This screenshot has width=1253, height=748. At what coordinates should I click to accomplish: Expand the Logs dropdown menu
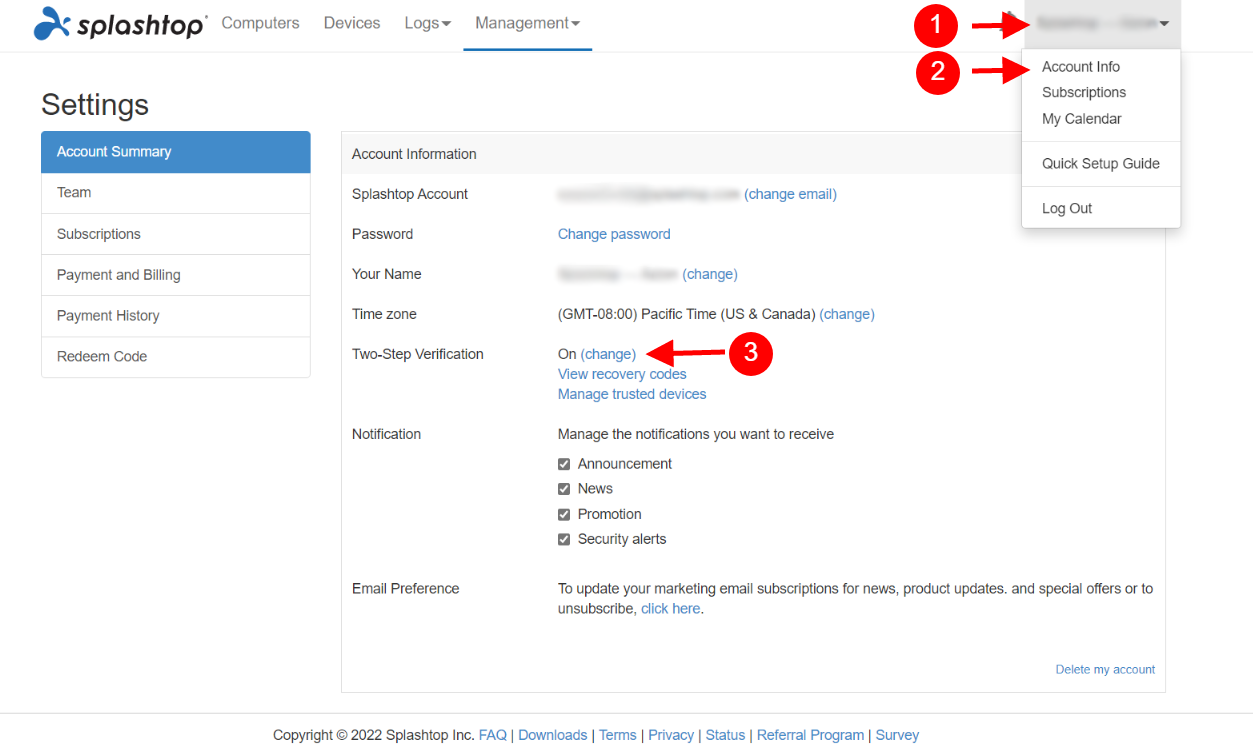tap(428, 23)
